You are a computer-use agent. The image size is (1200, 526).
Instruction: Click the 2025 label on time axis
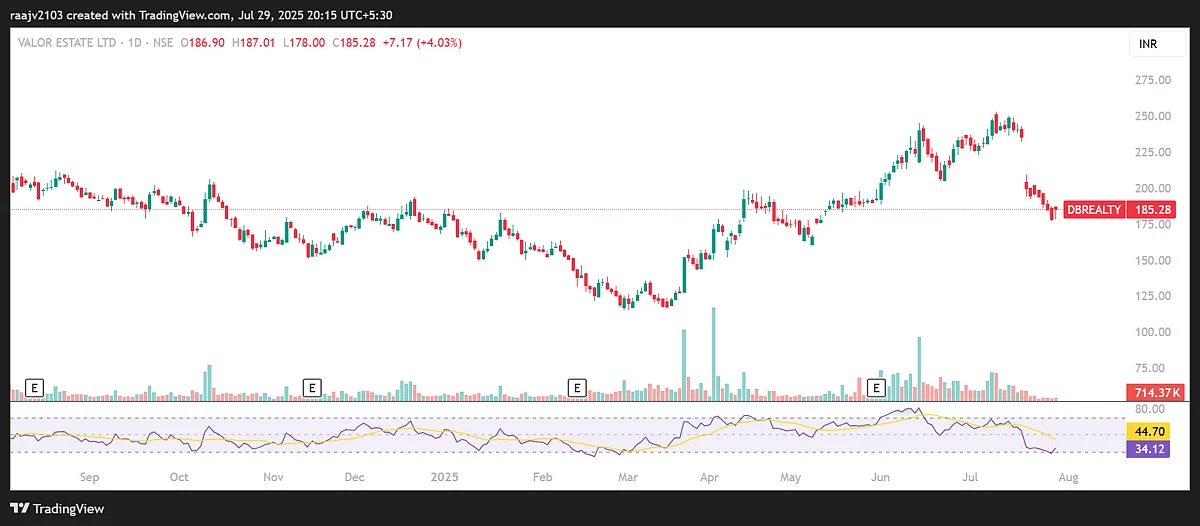(447, 478)
